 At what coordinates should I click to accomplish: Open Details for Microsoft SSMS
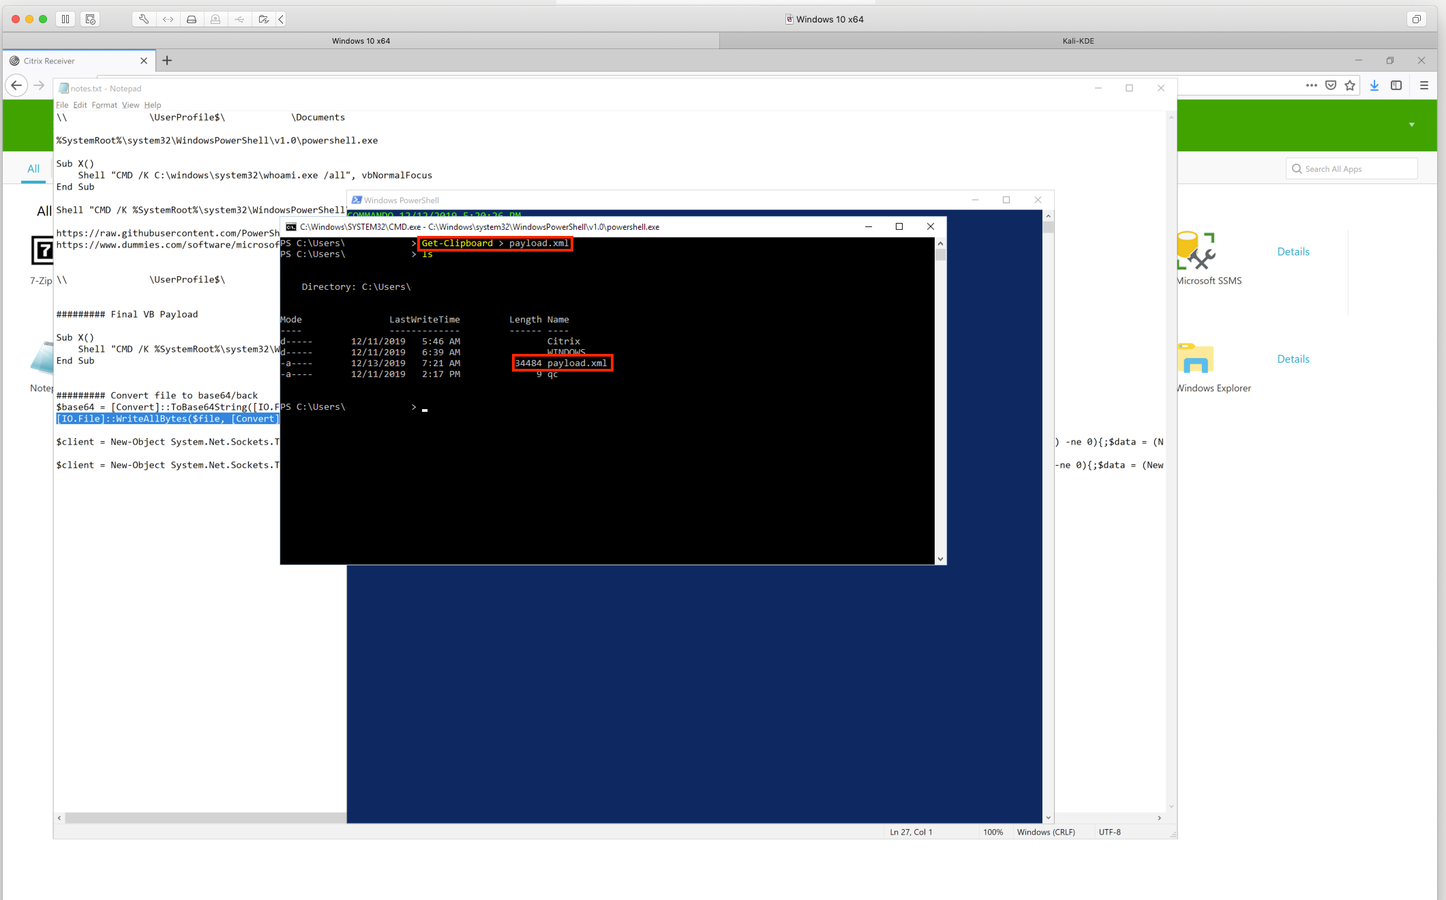1293,252
